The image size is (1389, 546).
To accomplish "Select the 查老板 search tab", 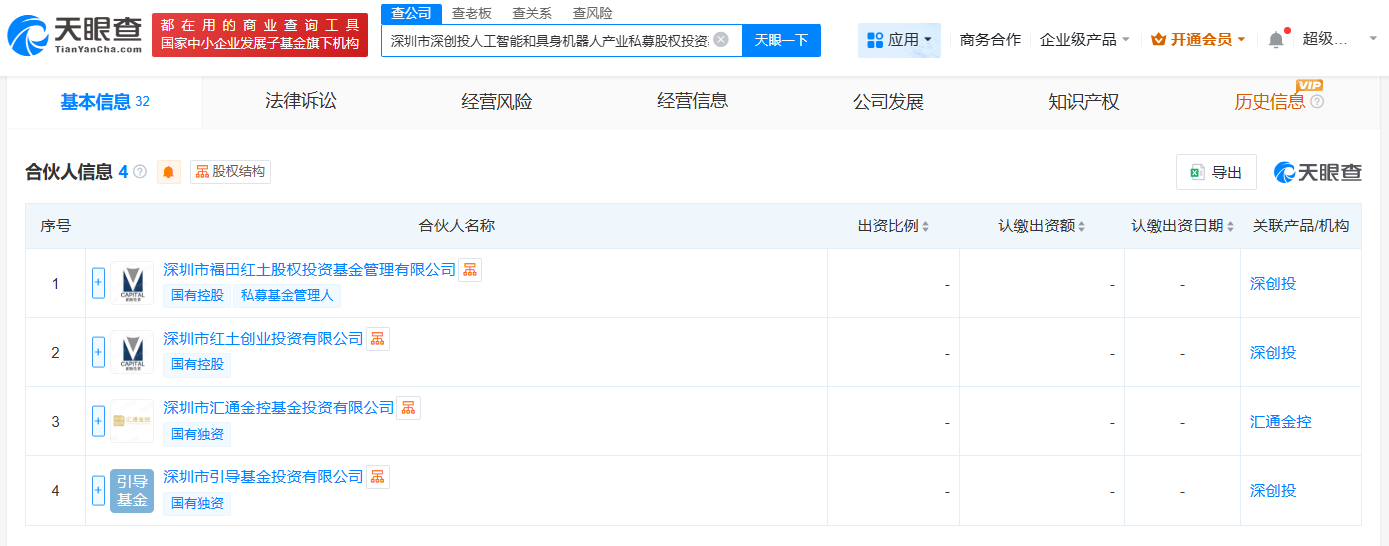I will click(x=472, y=13).
